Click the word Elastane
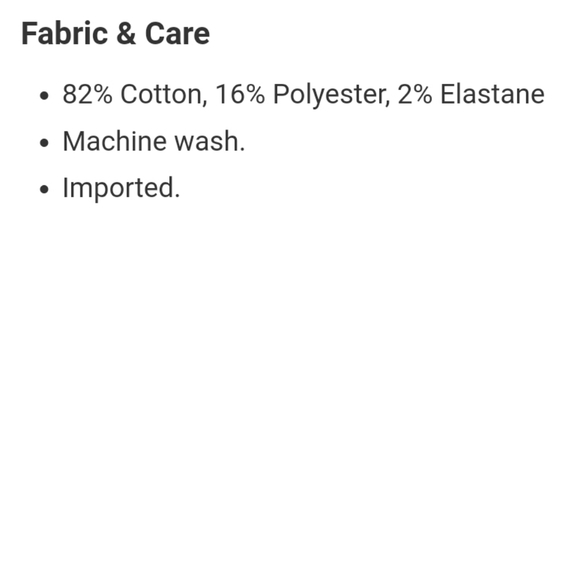The image size is (580, 580). 492,94
